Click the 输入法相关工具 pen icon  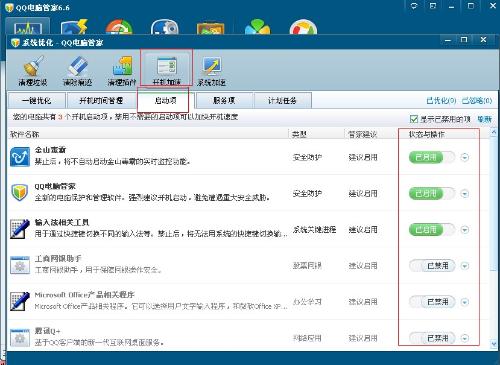(x=20, y=229)
